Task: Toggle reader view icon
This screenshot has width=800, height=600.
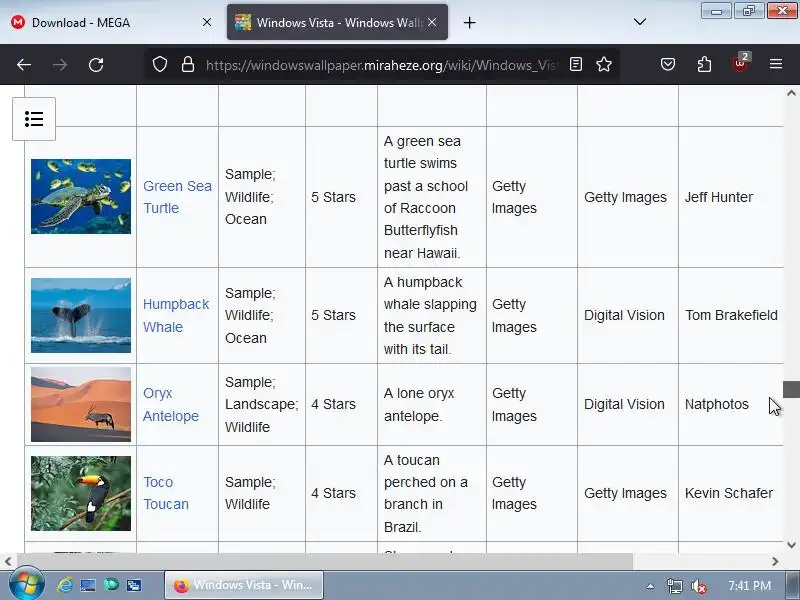Action: [576, 64]
